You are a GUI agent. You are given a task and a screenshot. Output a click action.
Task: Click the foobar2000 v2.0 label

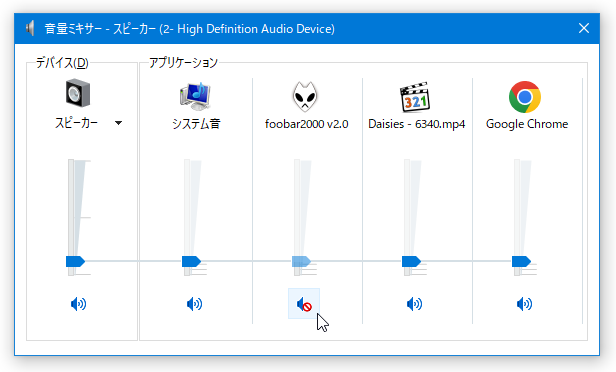click(x=306, y=124)
